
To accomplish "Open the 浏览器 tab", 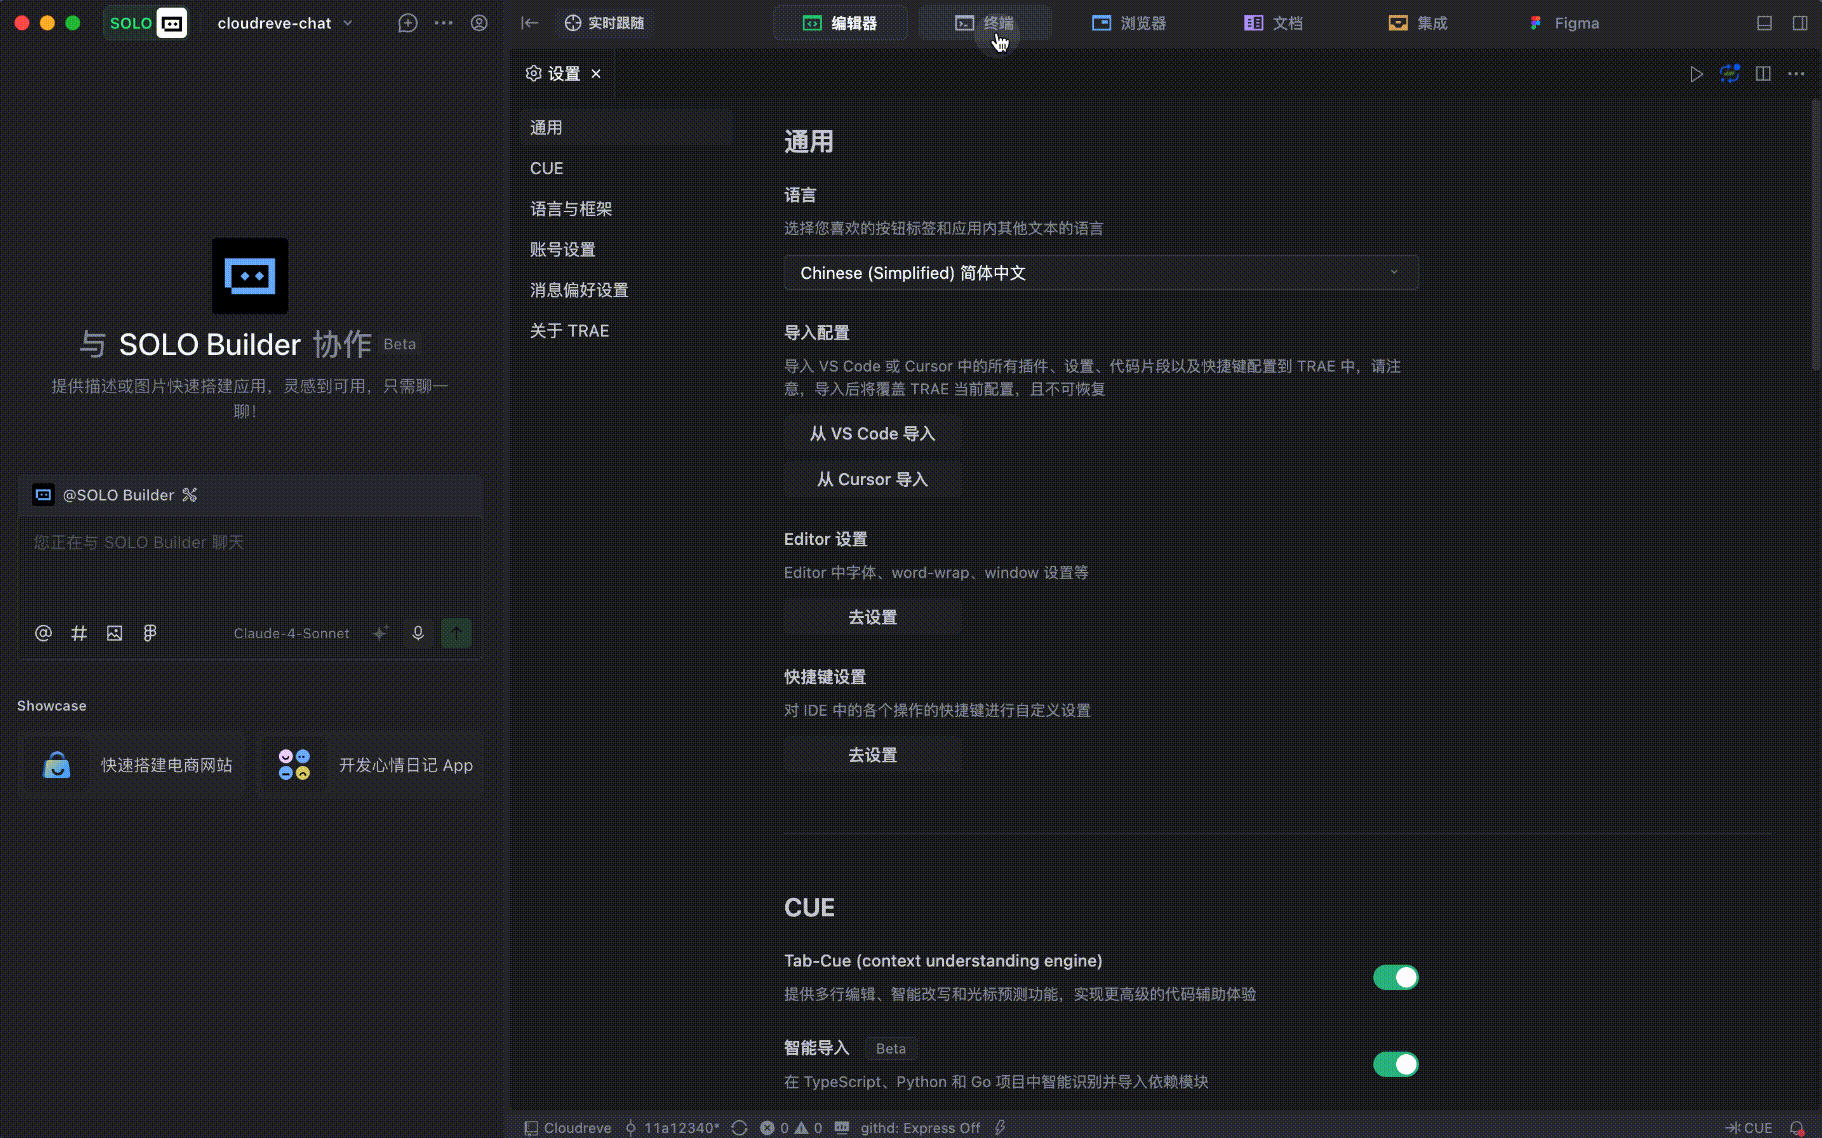I will click(1129, 23).
